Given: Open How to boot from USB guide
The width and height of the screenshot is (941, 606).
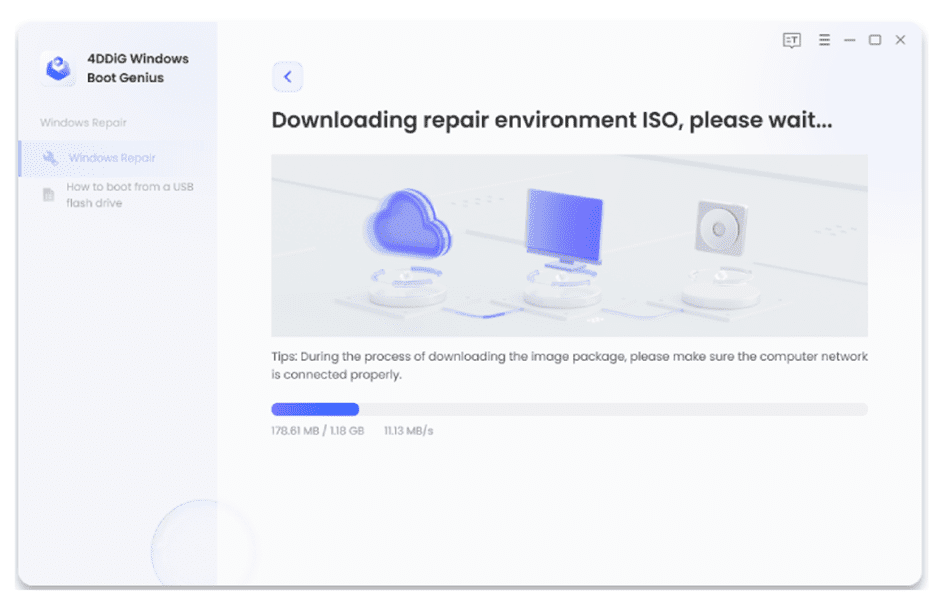Looking at the screenshot, I should coord(129,195).
